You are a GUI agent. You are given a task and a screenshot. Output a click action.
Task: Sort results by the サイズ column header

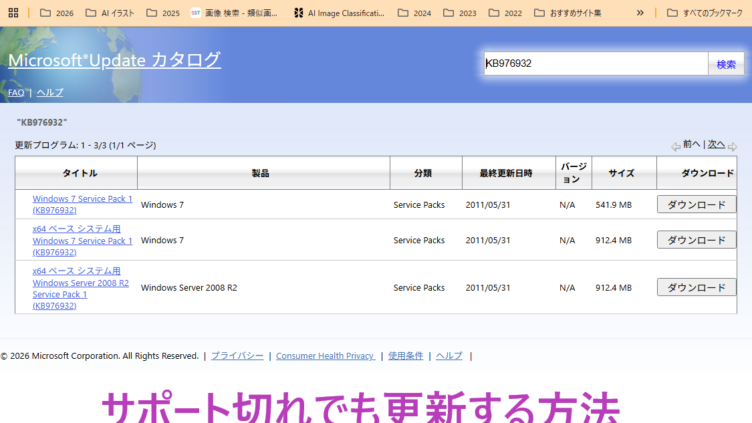tap(621, 173)
